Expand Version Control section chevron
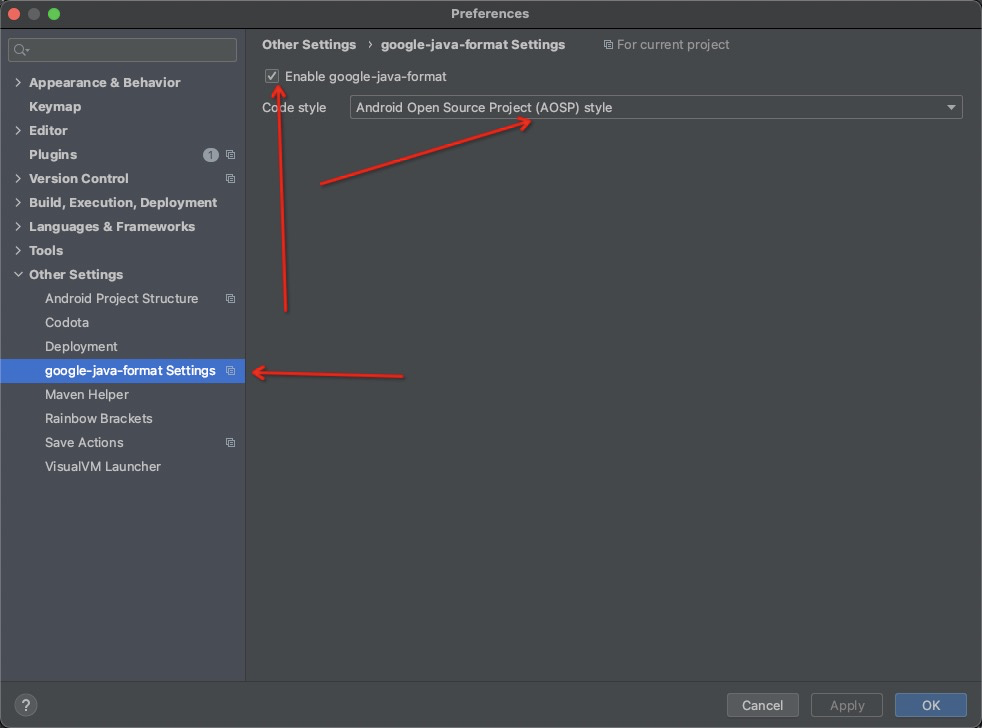This screenshot has width=982, height=728. tap(18, 179)
